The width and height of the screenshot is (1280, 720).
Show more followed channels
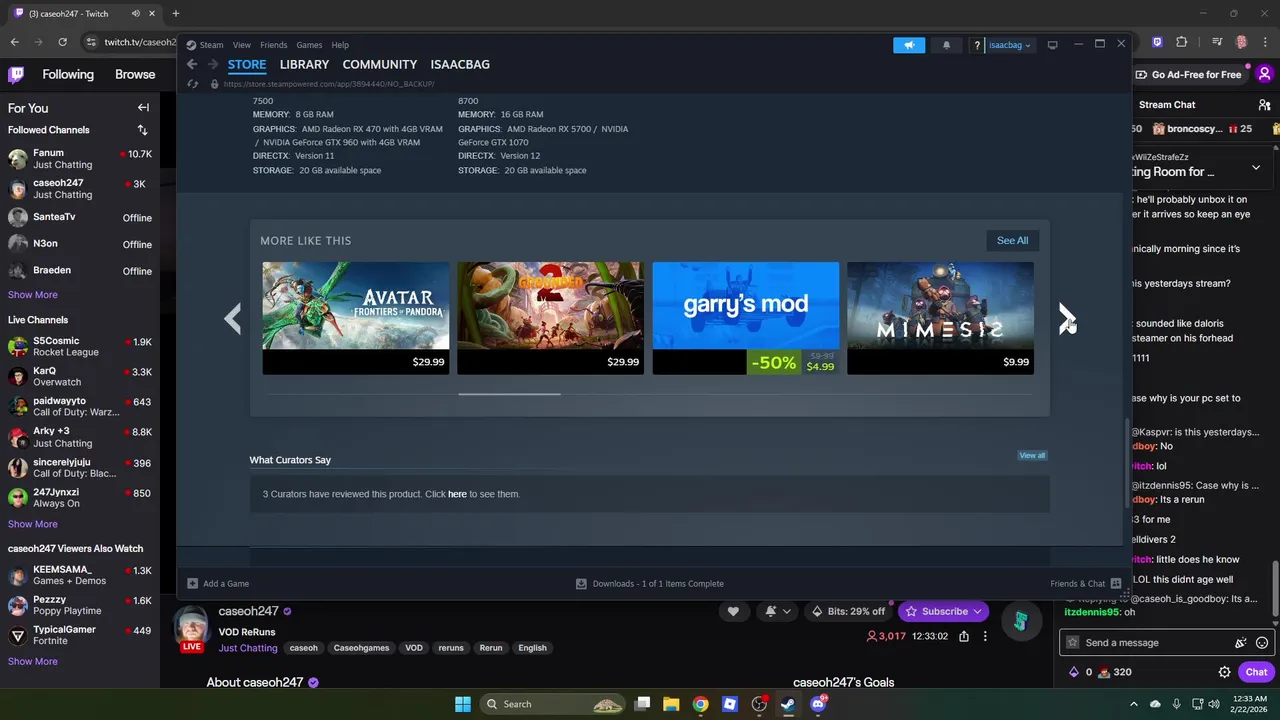33,295
